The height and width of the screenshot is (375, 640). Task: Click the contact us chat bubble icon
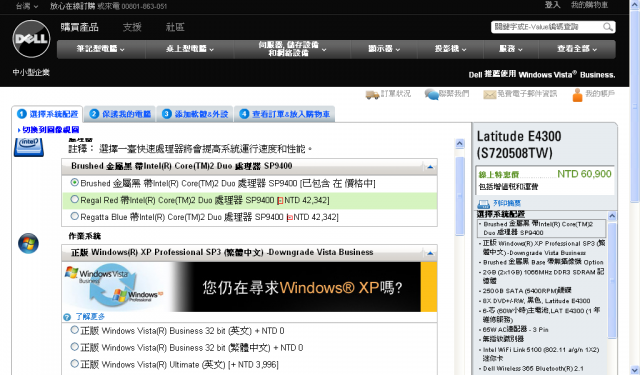click(x=431, y=94)
